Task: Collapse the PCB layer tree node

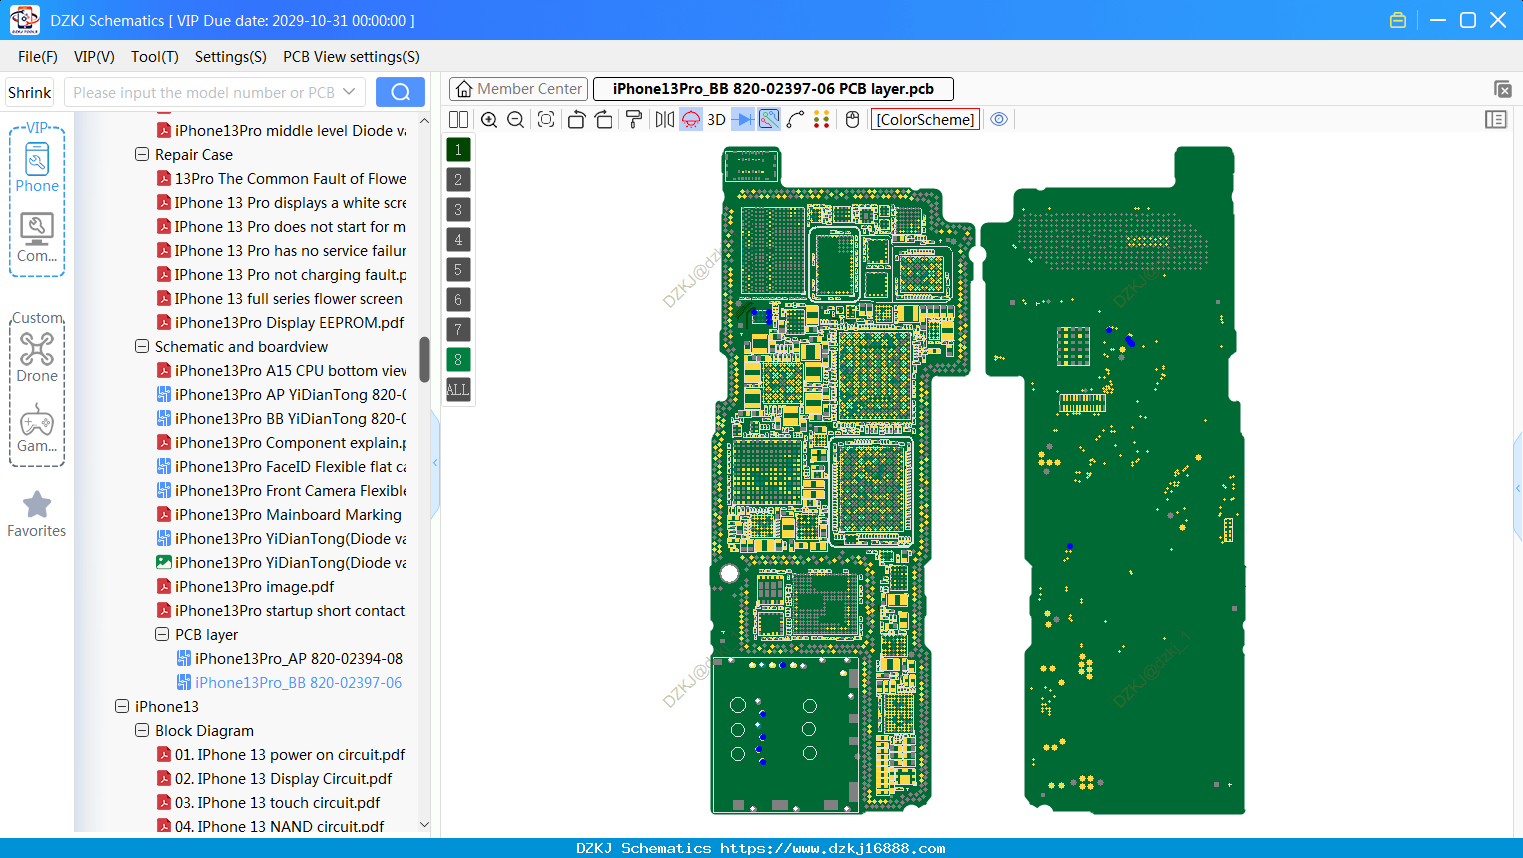Action: click(x=162, y=635)
